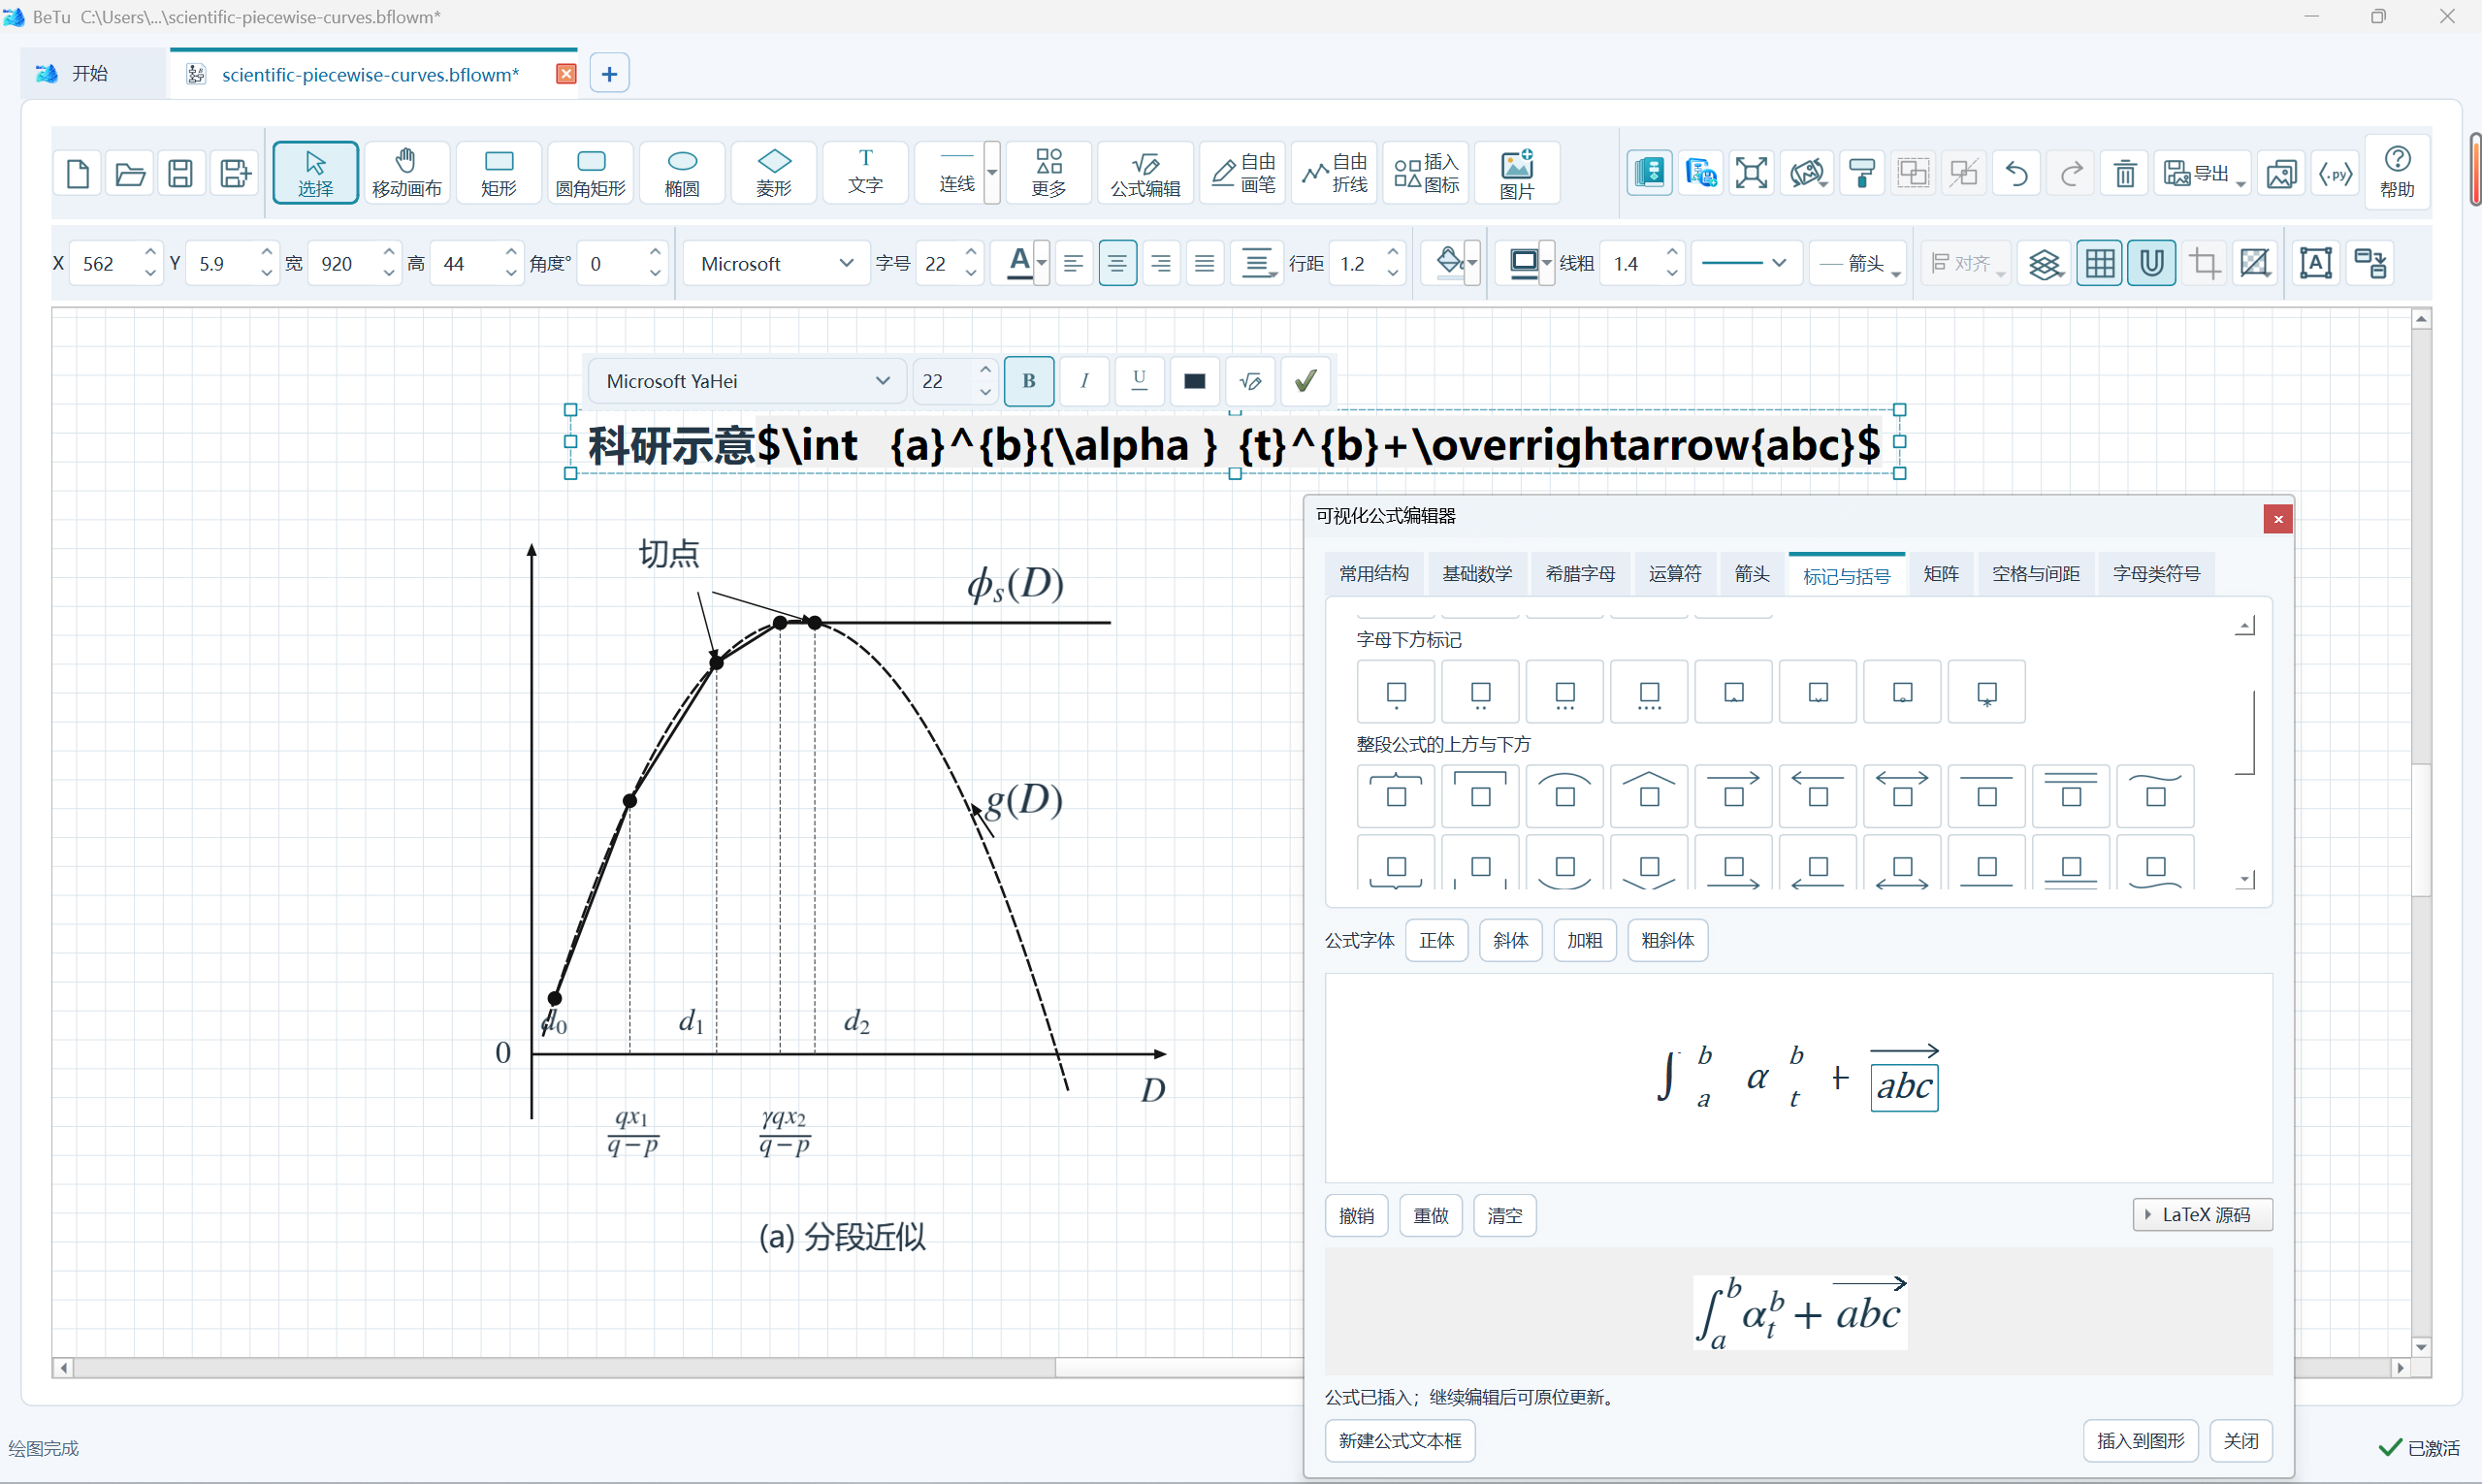The width and height of the screenshot is (2482, 1484).
Task: Click 插入到图形 button
Action: (2141, 1441)
